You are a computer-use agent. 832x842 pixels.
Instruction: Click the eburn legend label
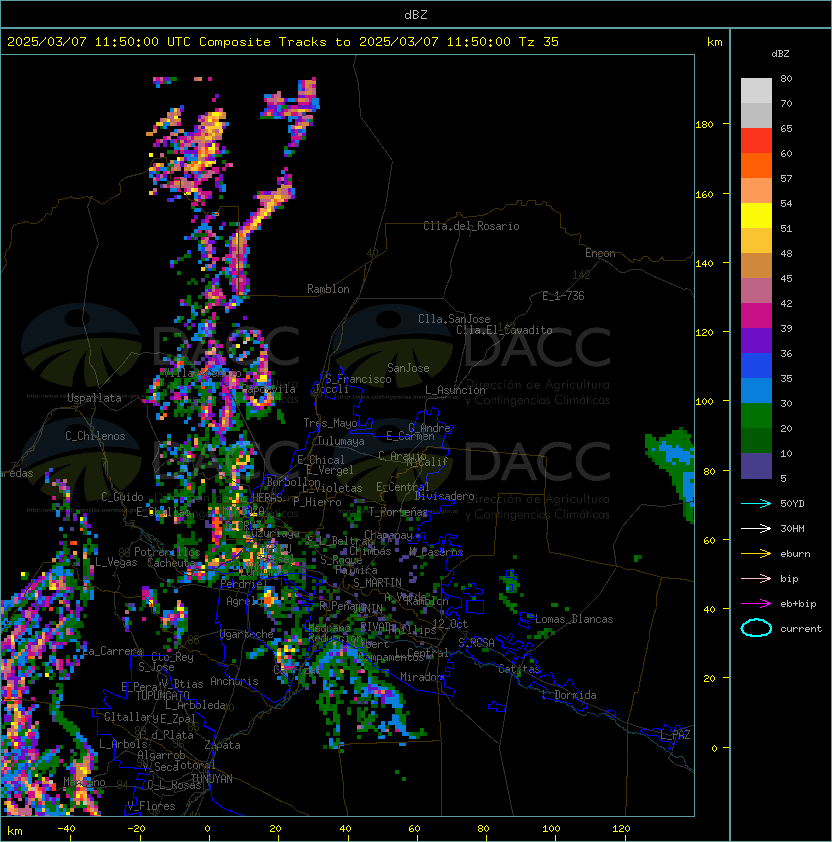tap(795, 554)
